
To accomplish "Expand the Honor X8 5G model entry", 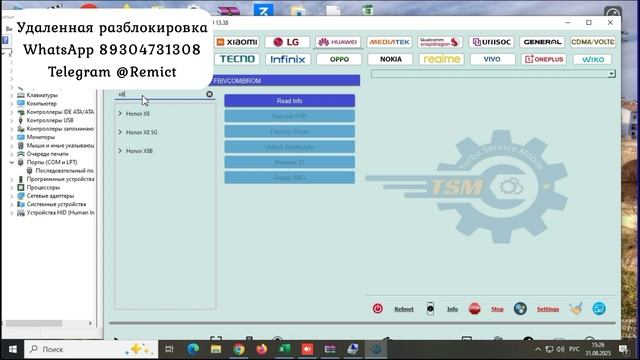I will click(120, 132).
